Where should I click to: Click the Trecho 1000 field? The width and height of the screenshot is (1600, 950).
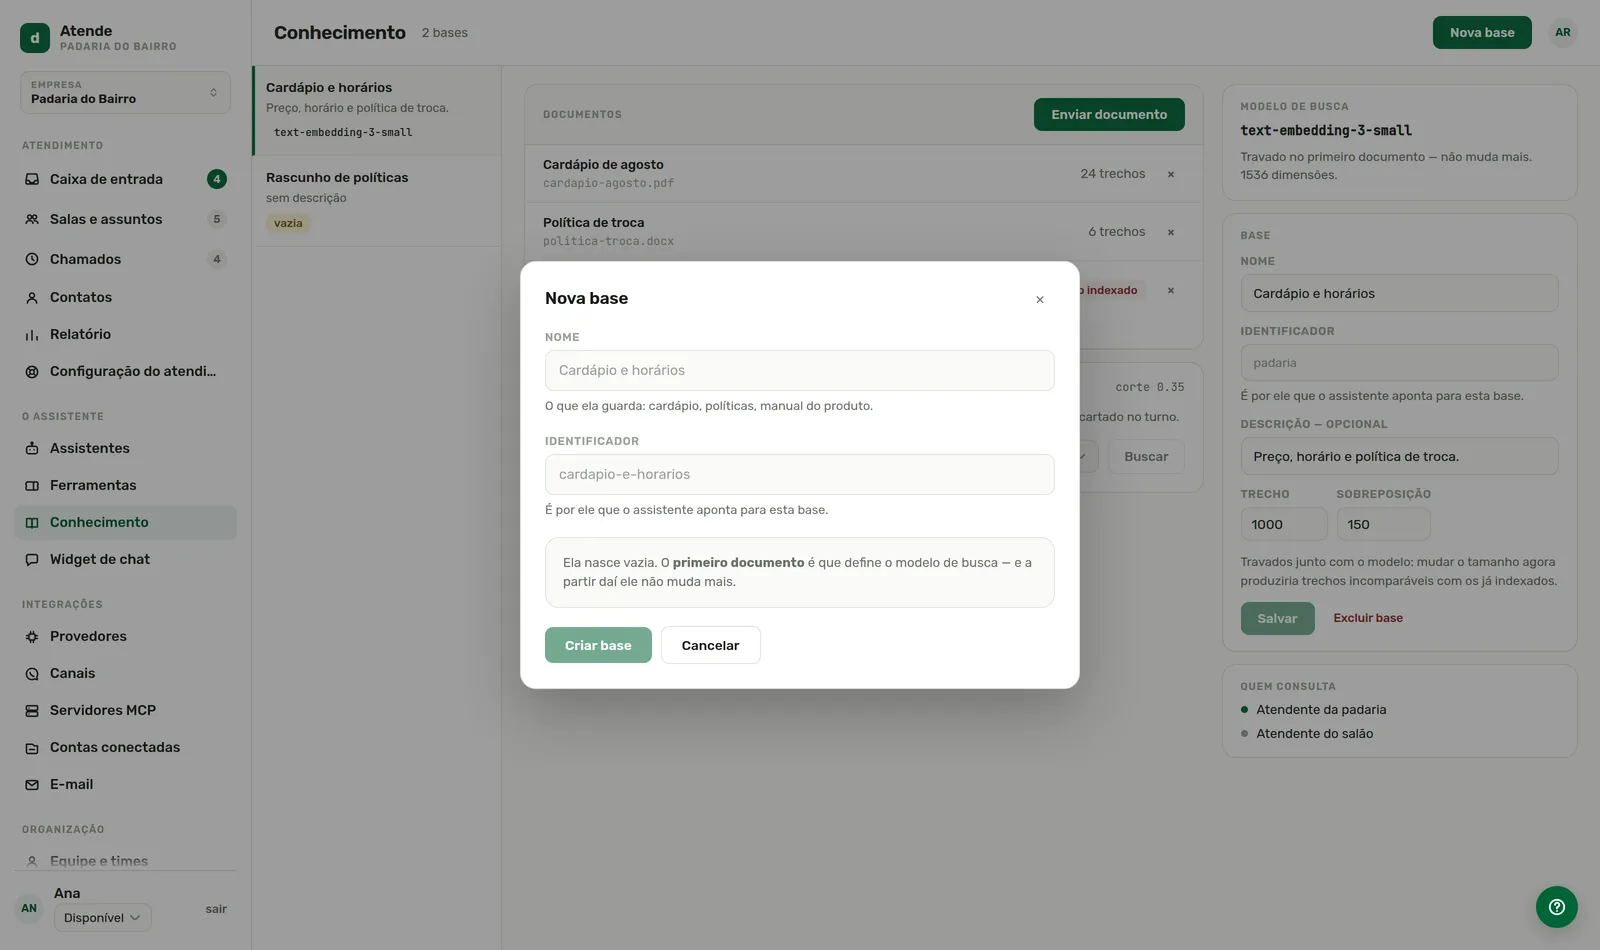tap(1284, 524)
